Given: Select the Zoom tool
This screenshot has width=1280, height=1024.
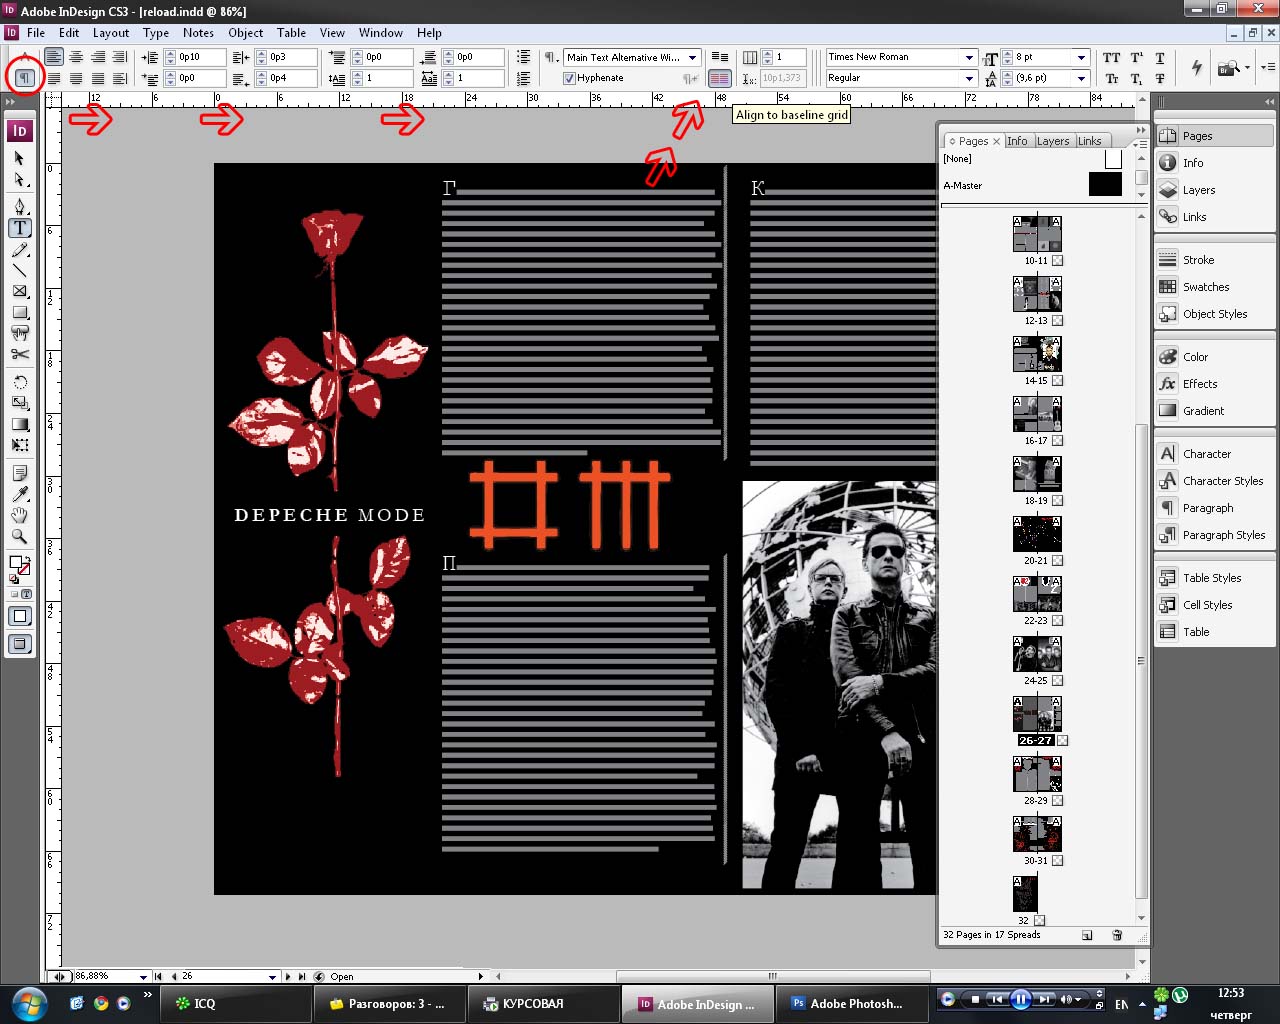Looking at the screenshot, I should click(19, 536).
